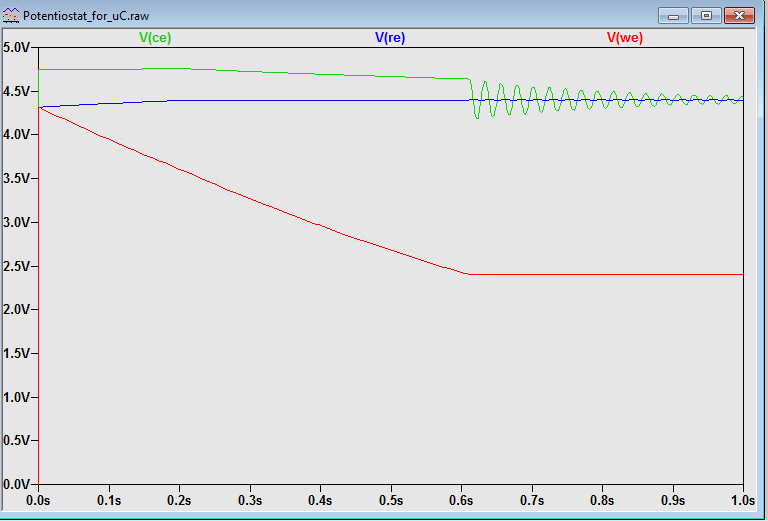The width and height of the screenshot is (768, 521).
Task: Click the 2.0V vertical axis label
Action: (16, 309)
